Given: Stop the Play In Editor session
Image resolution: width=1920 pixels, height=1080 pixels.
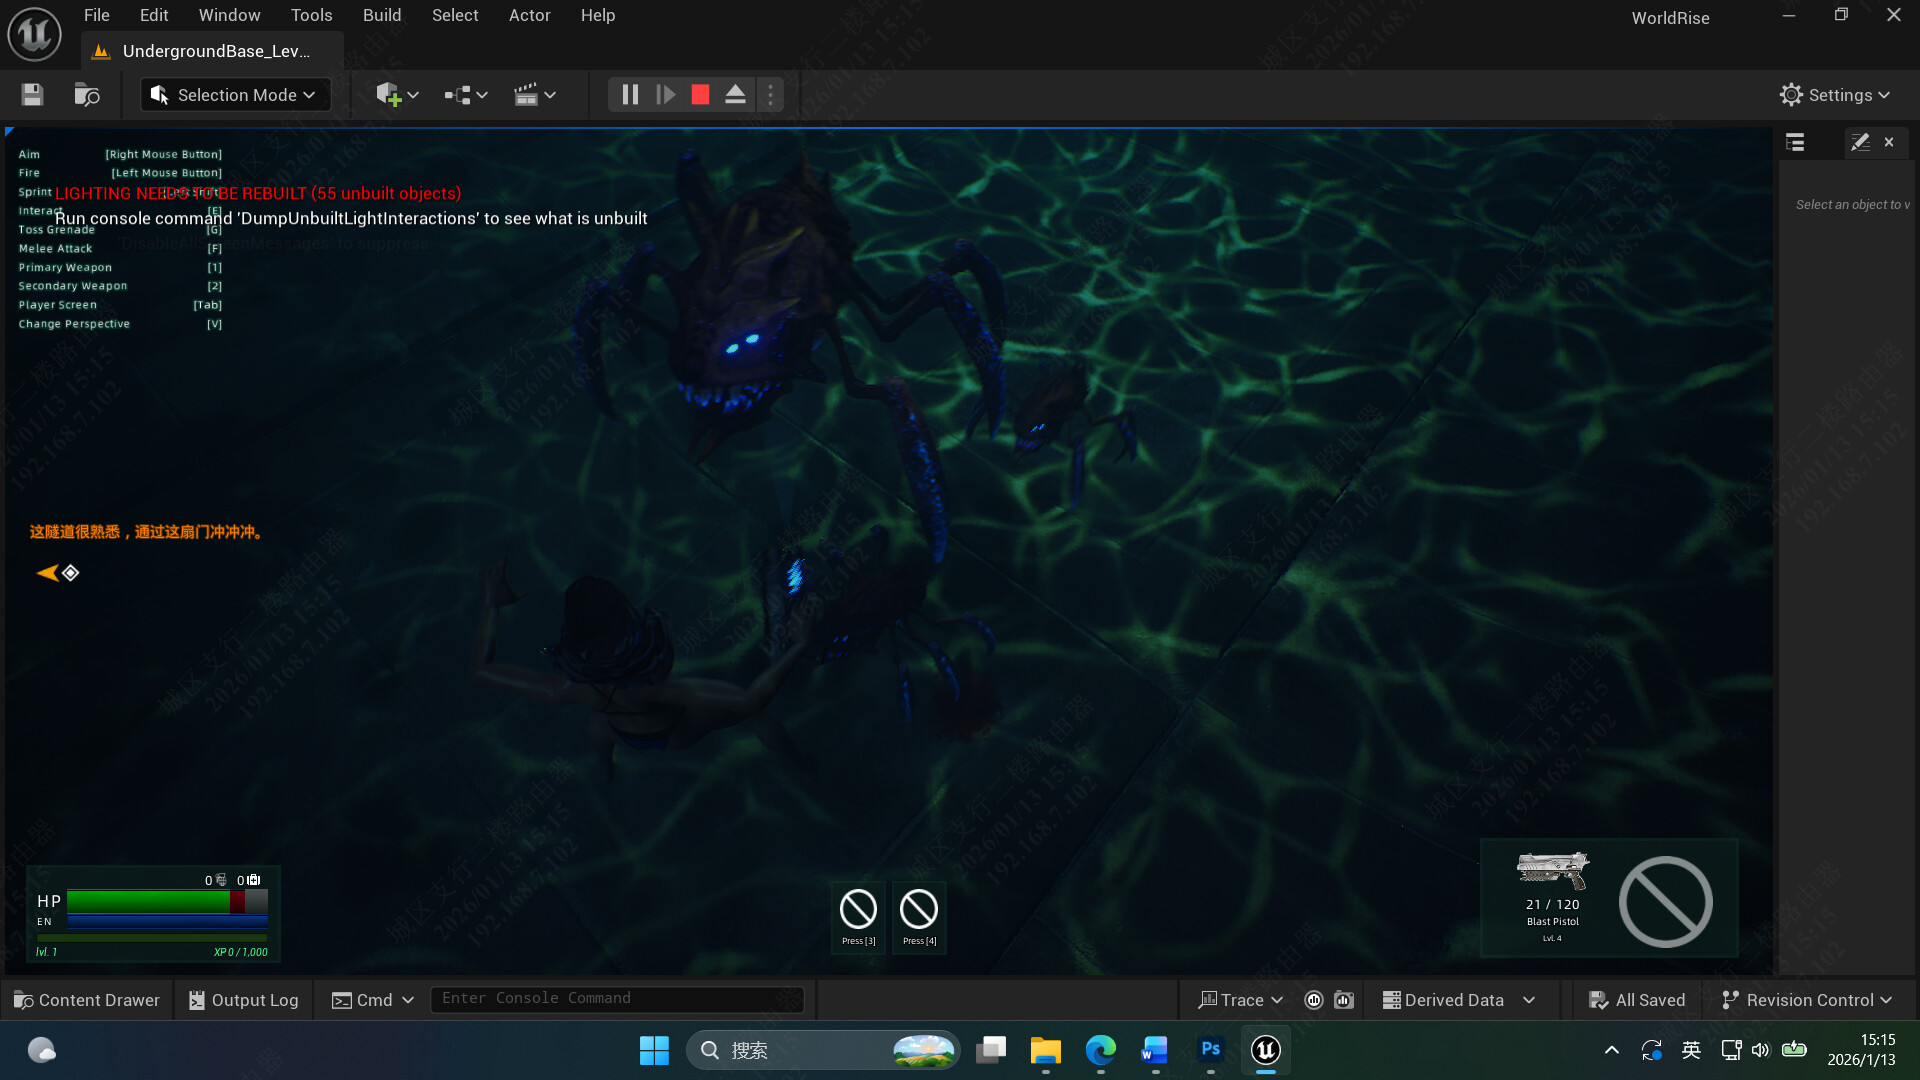Looking at the screenshot, I should 699,94.
